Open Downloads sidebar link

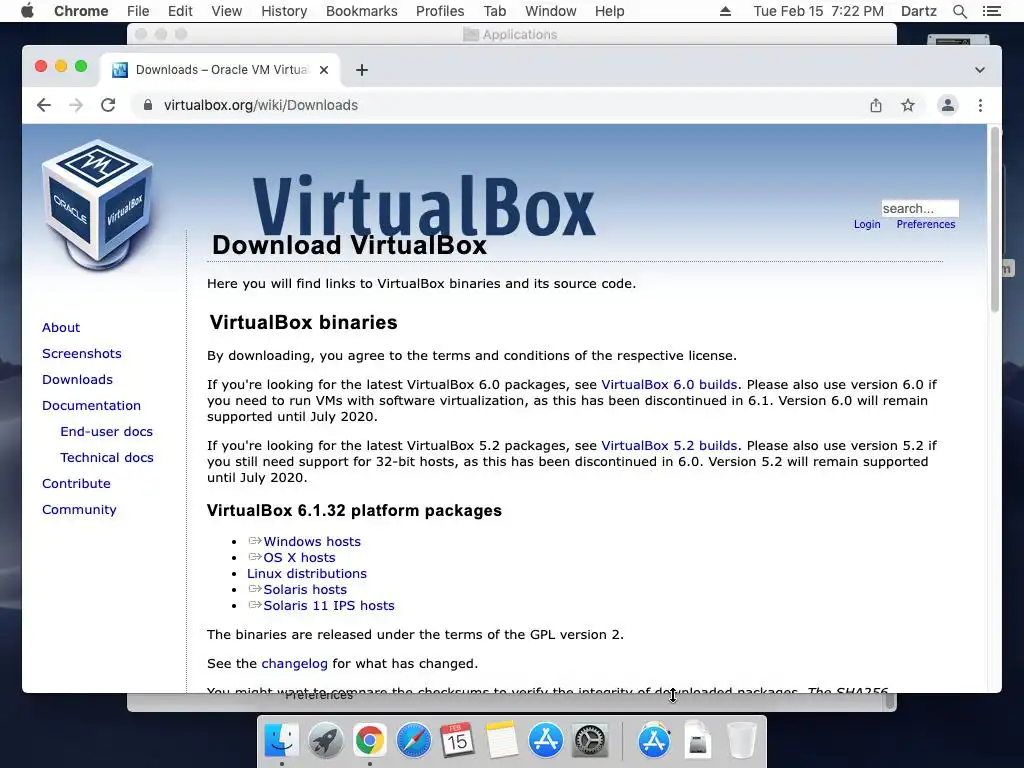pos(77,379)
